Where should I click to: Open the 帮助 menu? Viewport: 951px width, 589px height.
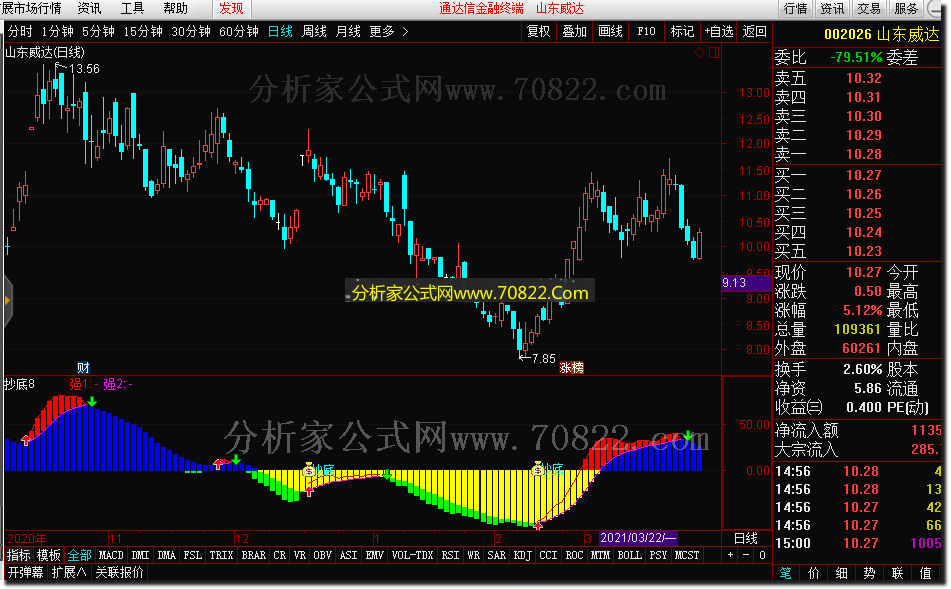tap(175, 8)
